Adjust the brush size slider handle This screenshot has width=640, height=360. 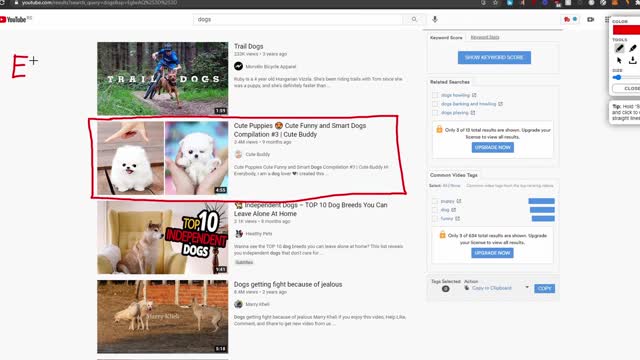pos(618,78)
